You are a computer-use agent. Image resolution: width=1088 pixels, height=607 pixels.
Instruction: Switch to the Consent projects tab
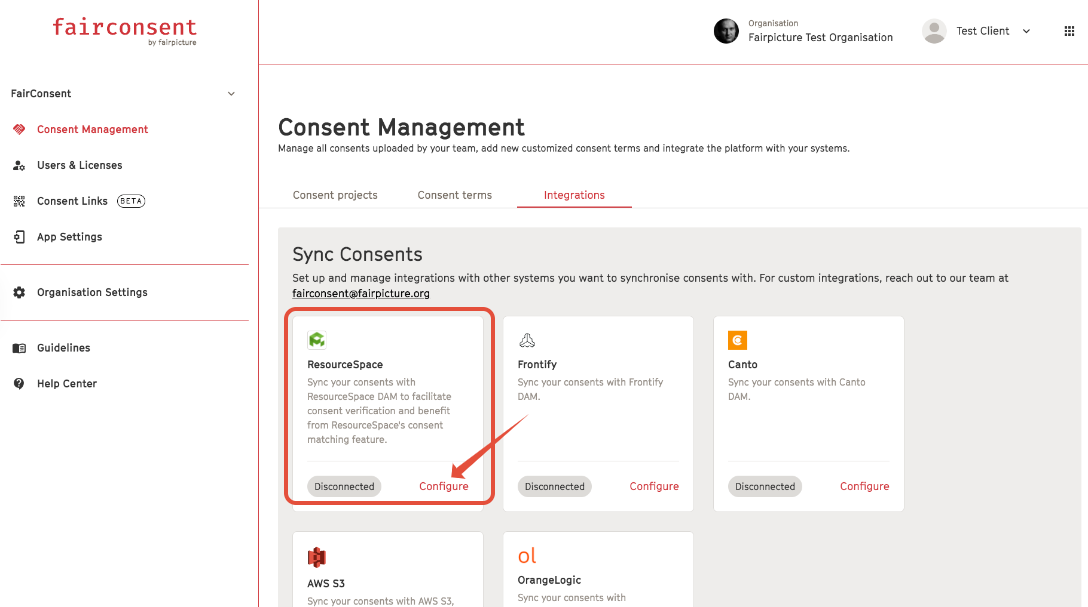point(335,195)
